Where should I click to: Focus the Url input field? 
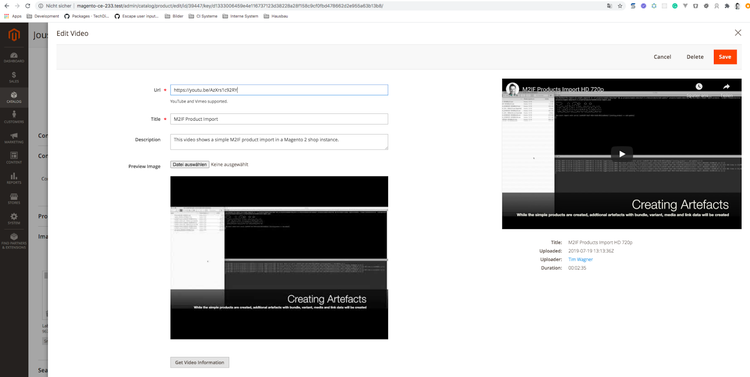point(279,90)
